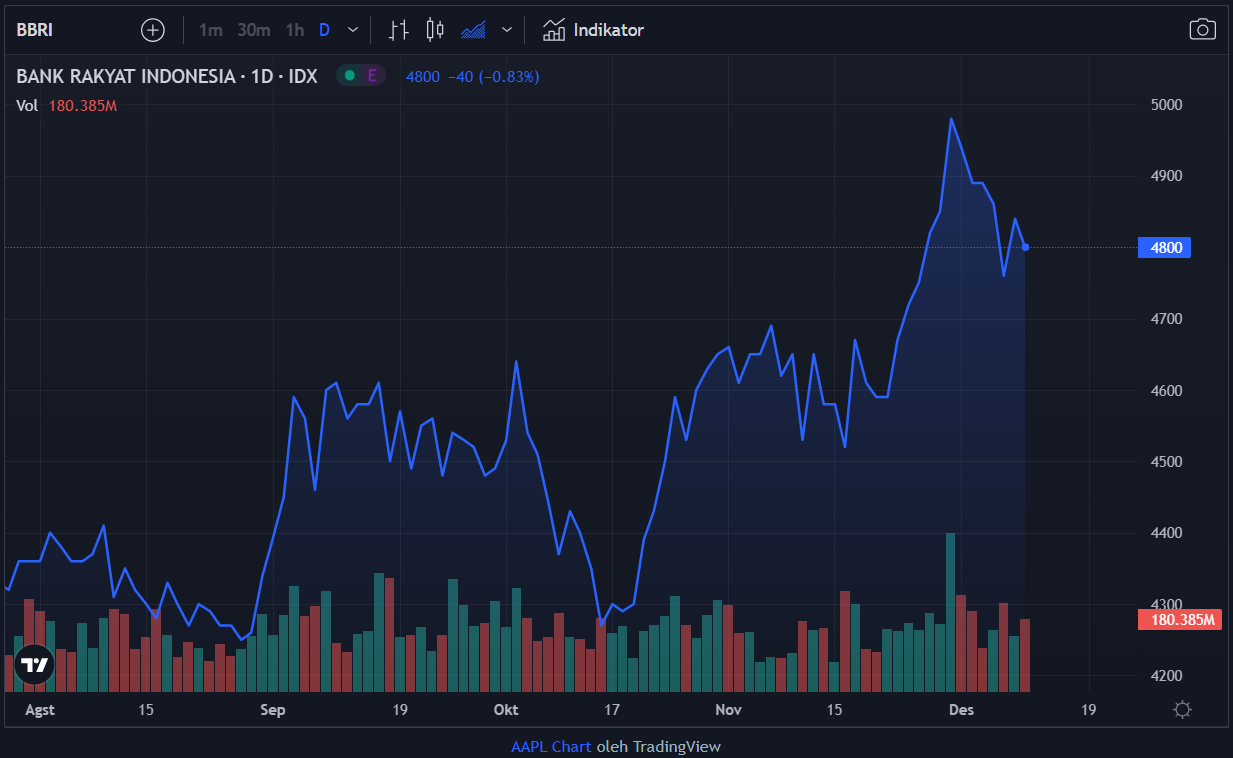The height and width of the screenshot is (758, 1233).
Task: Click the 4800 −40 (−0.83%) price legend
Action: pos(472,76)
